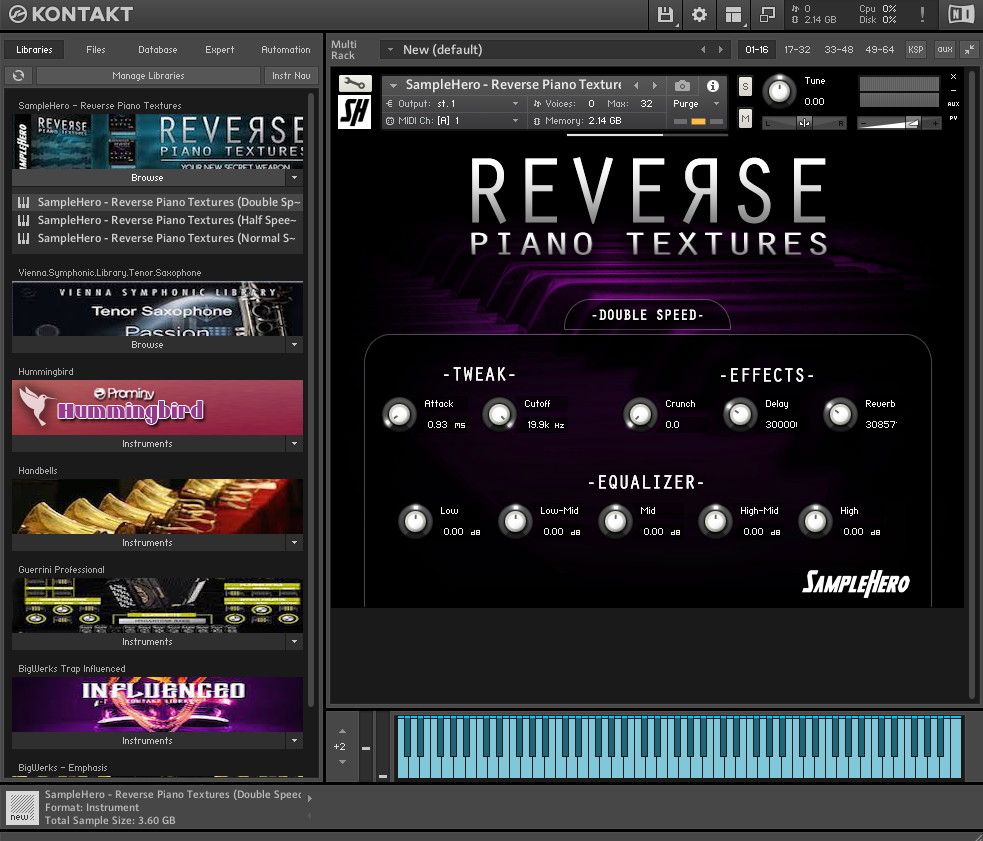
Task: Show instrument info icon
Action: tap(713, 85)
